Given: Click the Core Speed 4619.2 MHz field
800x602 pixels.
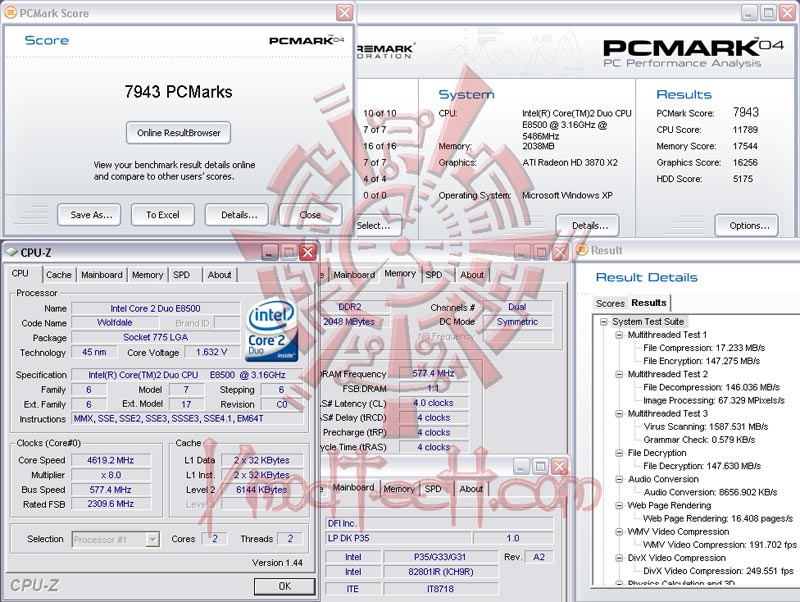Looking at the screenshot, I should [111, 460].
